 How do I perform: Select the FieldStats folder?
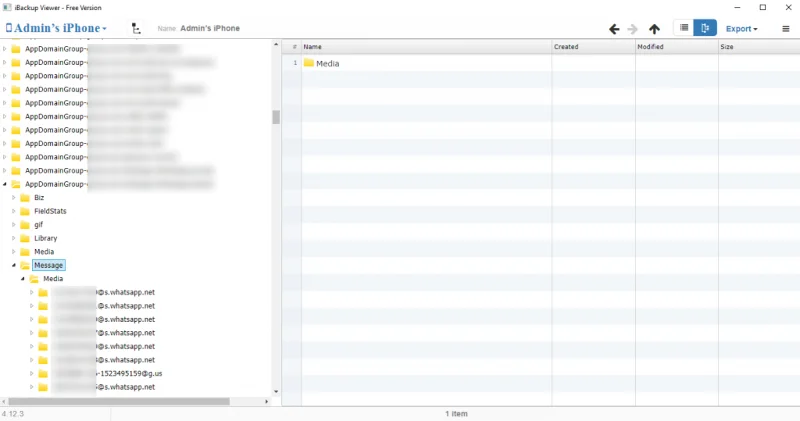[50, 211]
